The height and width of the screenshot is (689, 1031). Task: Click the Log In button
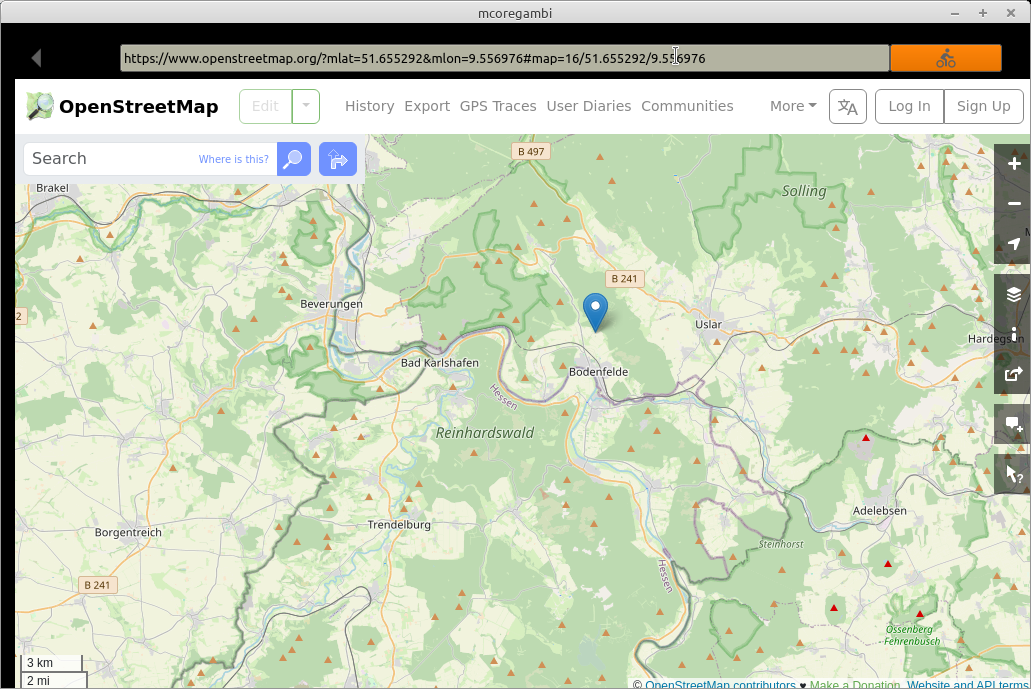pyautogui.click(x=909, y=106)
